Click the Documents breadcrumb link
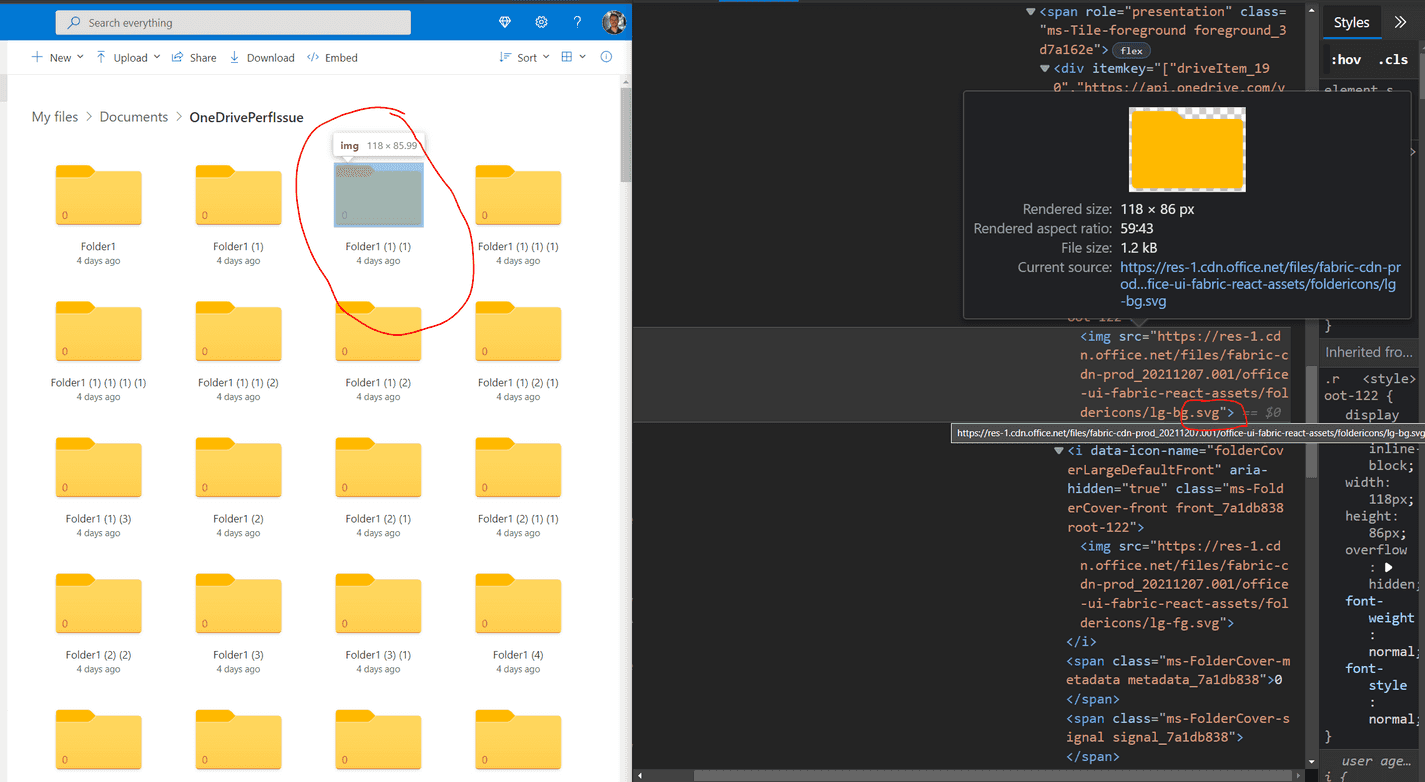Viewport: 1425px width, 782px height. point(133,116)
